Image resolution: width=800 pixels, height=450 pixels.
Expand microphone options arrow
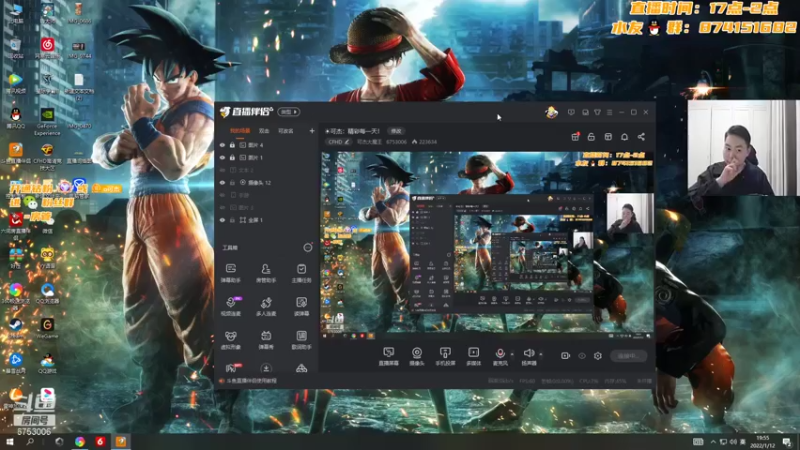[512, 354]
